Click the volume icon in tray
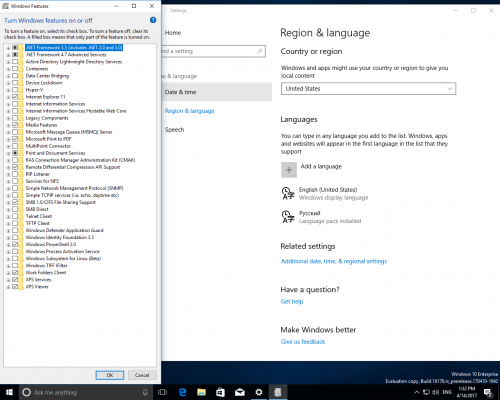 [x=436, y=392]
